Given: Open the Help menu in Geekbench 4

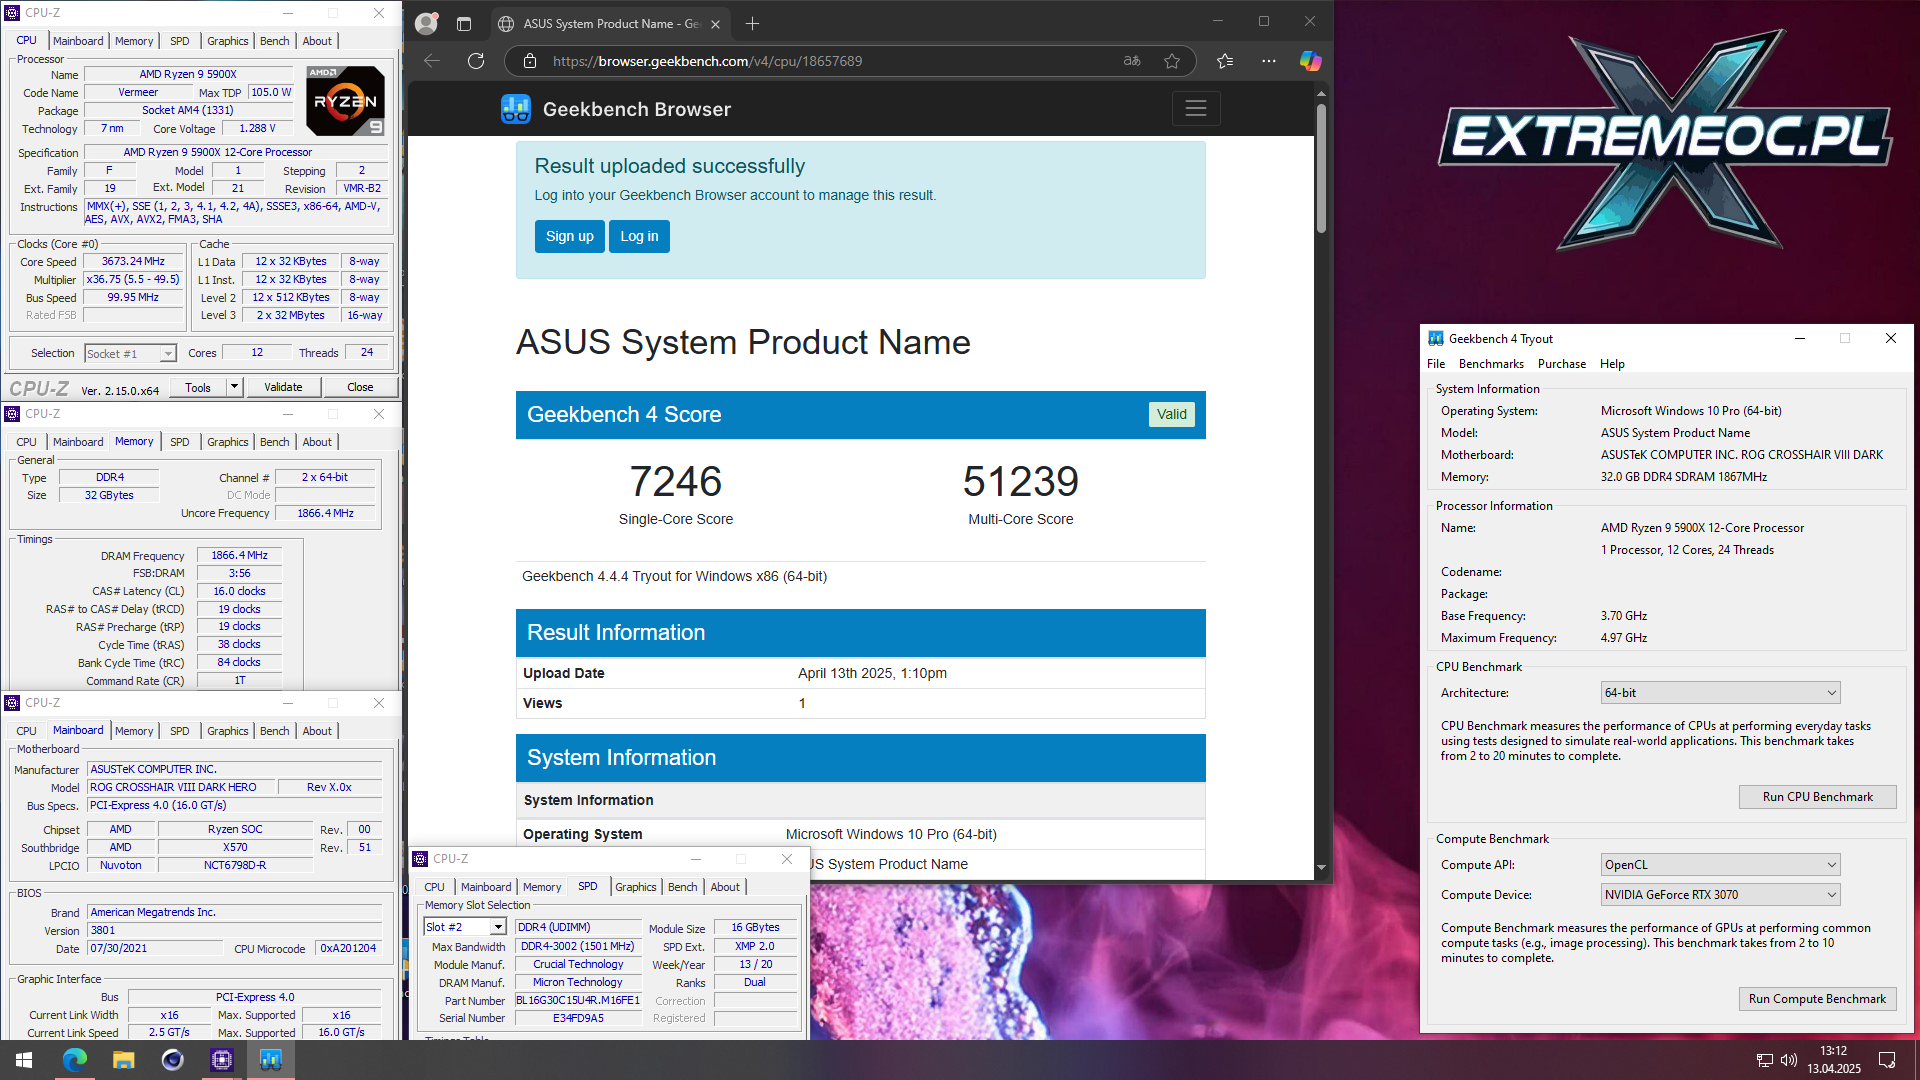Looking at the screenshot, I should tap(1612, 364).
